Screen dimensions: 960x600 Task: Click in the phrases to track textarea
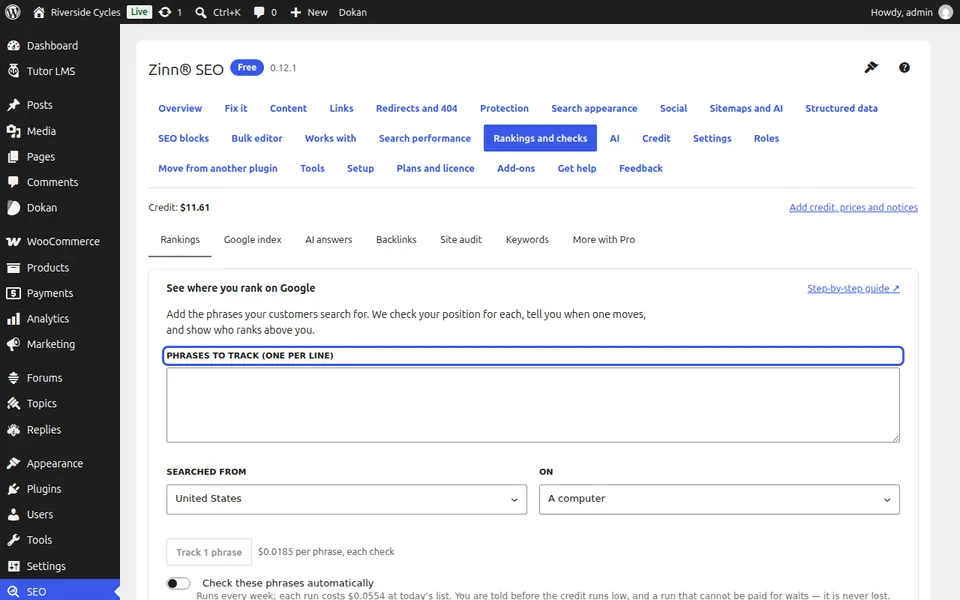point(533,405)
